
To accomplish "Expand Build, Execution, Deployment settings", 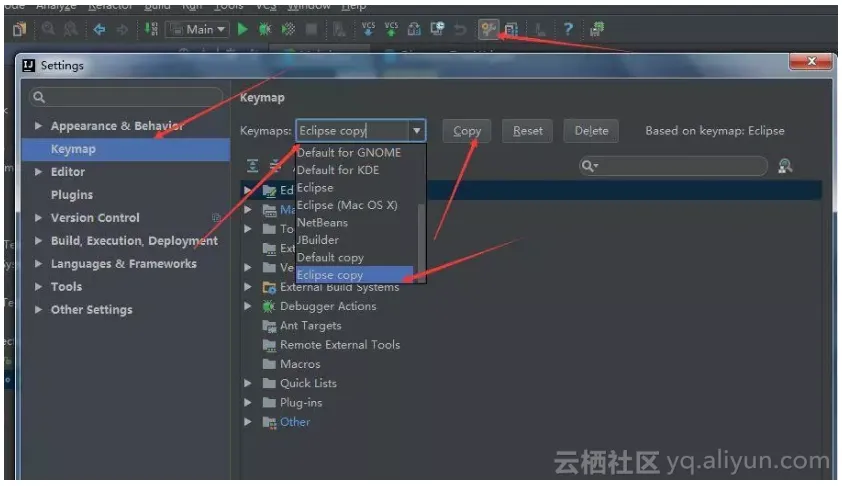I will [39, 241].
